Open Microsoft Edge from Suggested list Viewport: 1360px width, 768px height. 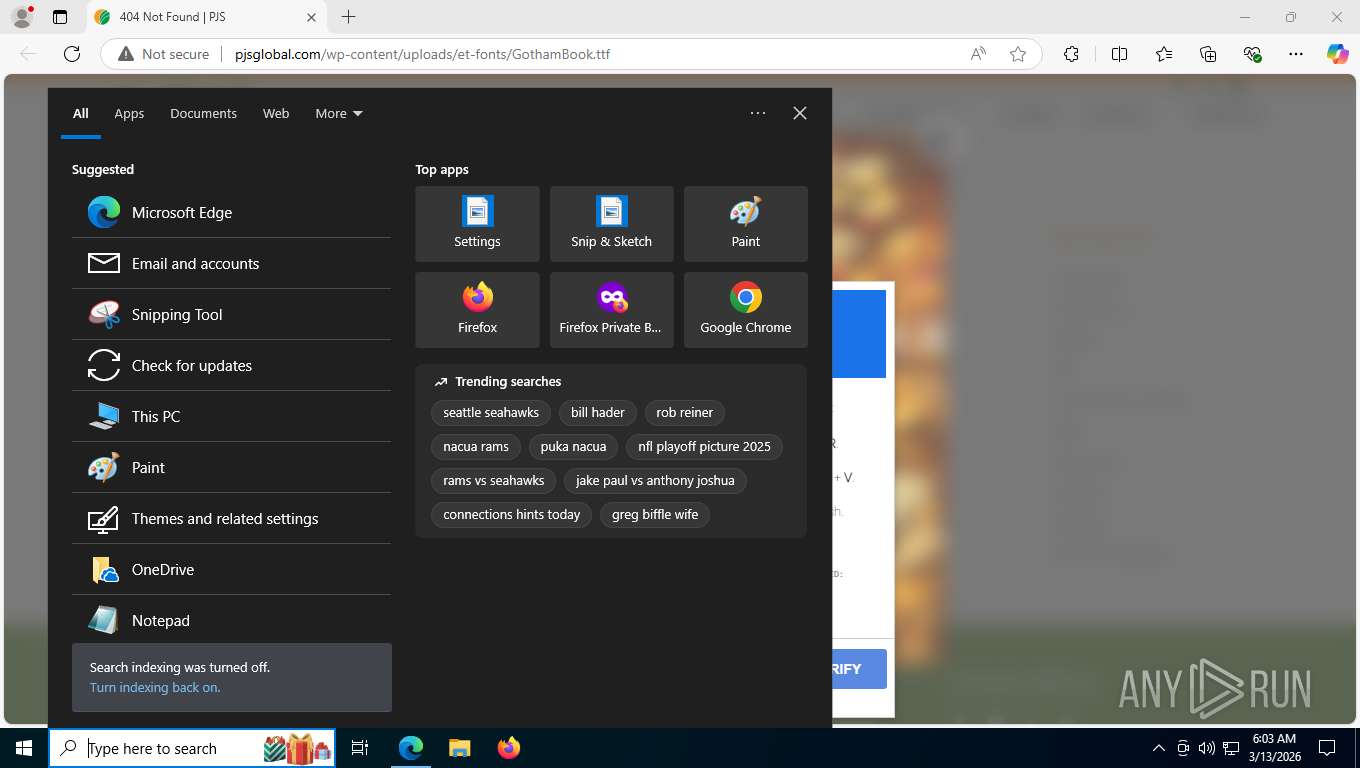pyautogui.click(x=231, y=212)
